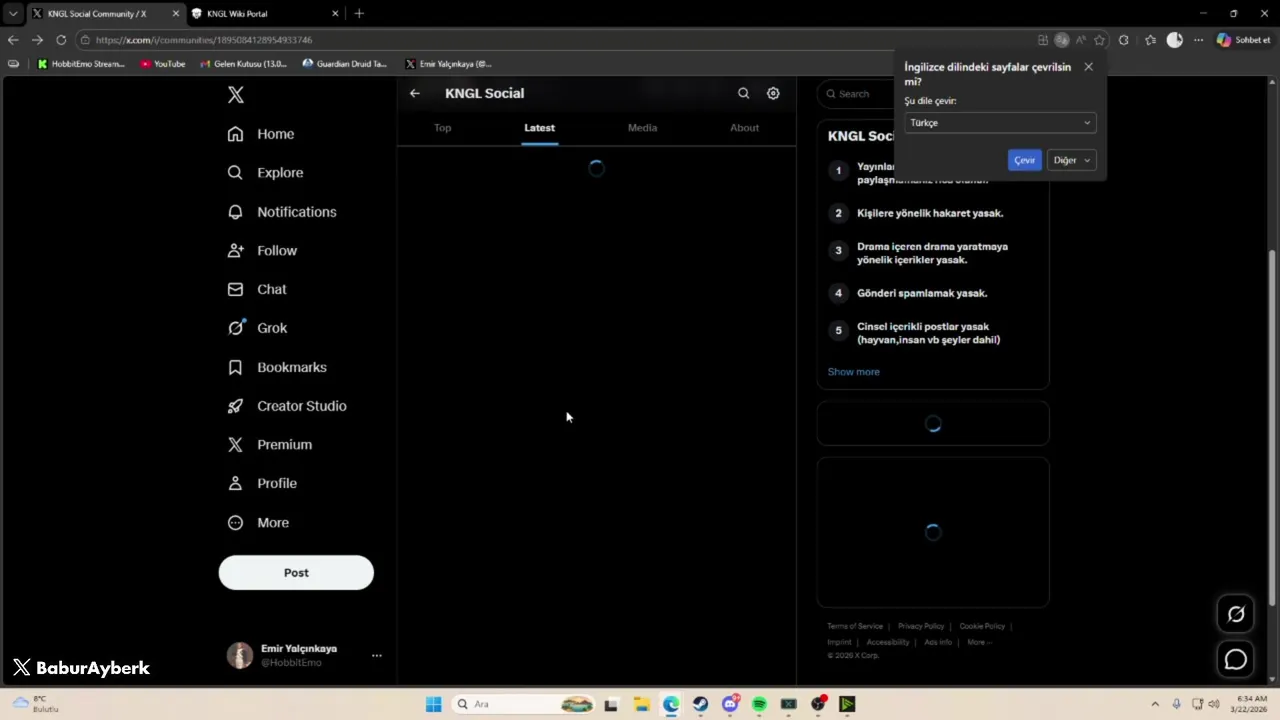Click the address bar URL

[204, 40]
